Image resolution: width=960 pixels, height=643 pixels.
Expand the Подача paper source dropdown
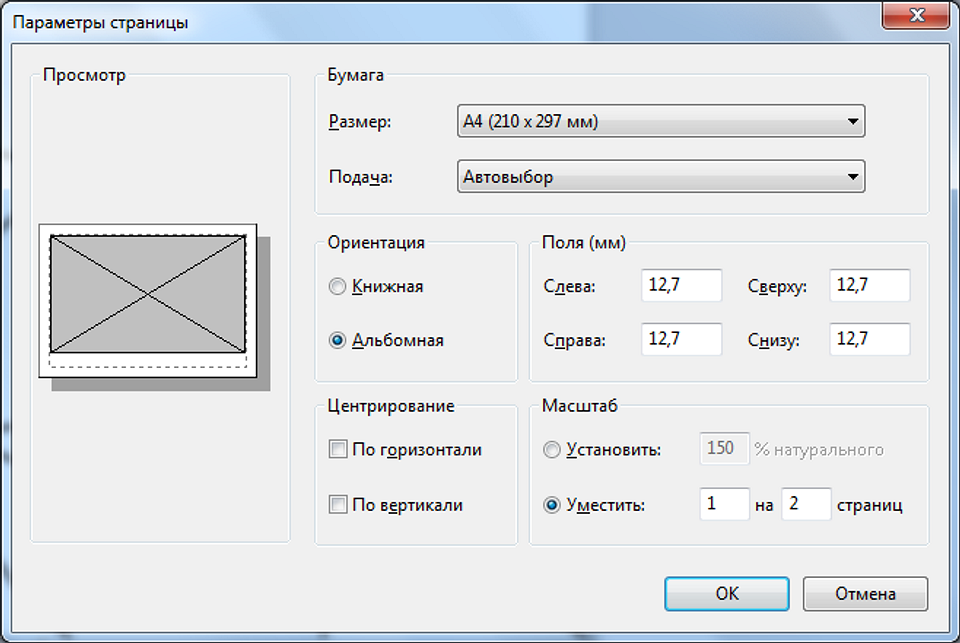pyautogui.click(x=660, y=177)
